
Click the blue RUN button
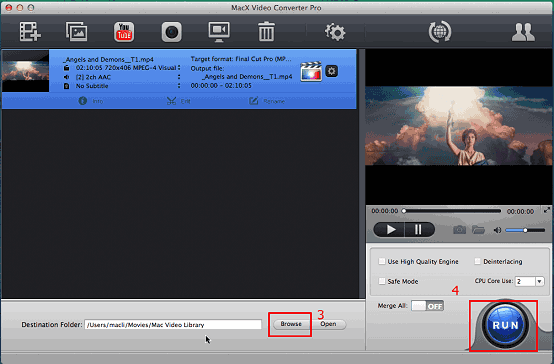[505, 325]
